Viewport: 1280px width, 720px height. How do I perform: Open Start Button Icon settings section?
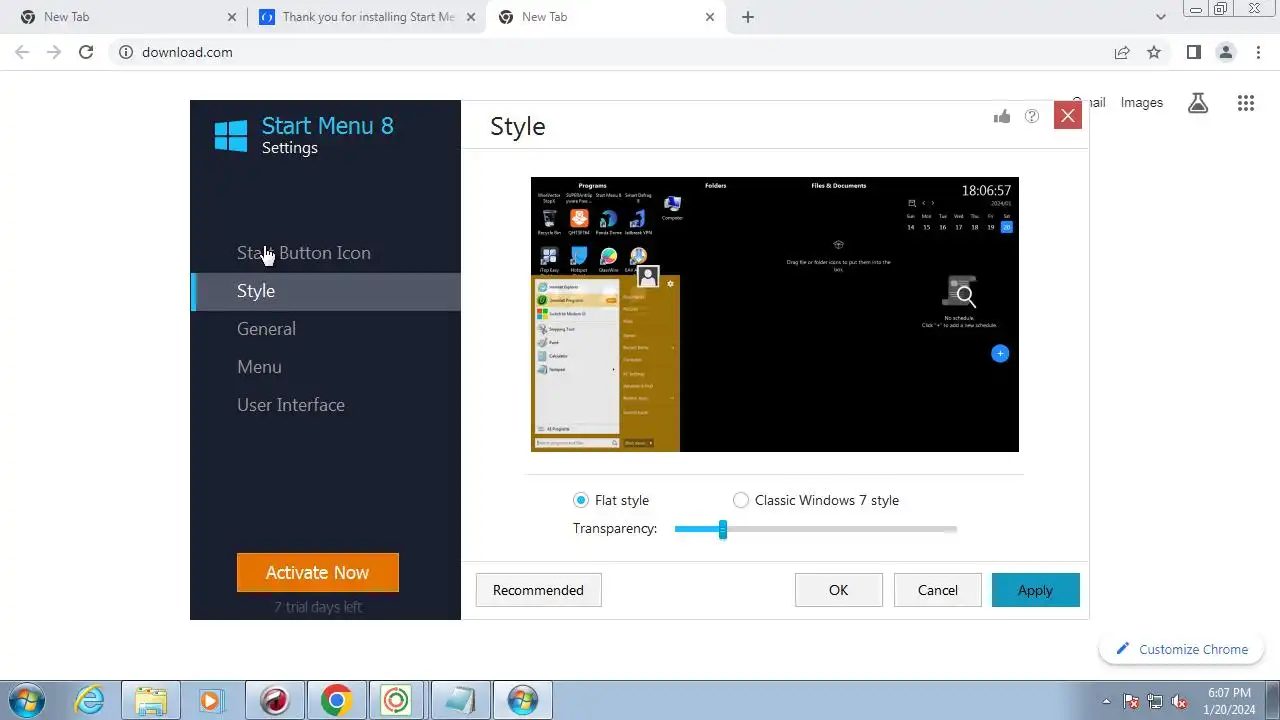pyautogui.click(x=304, y=253)
